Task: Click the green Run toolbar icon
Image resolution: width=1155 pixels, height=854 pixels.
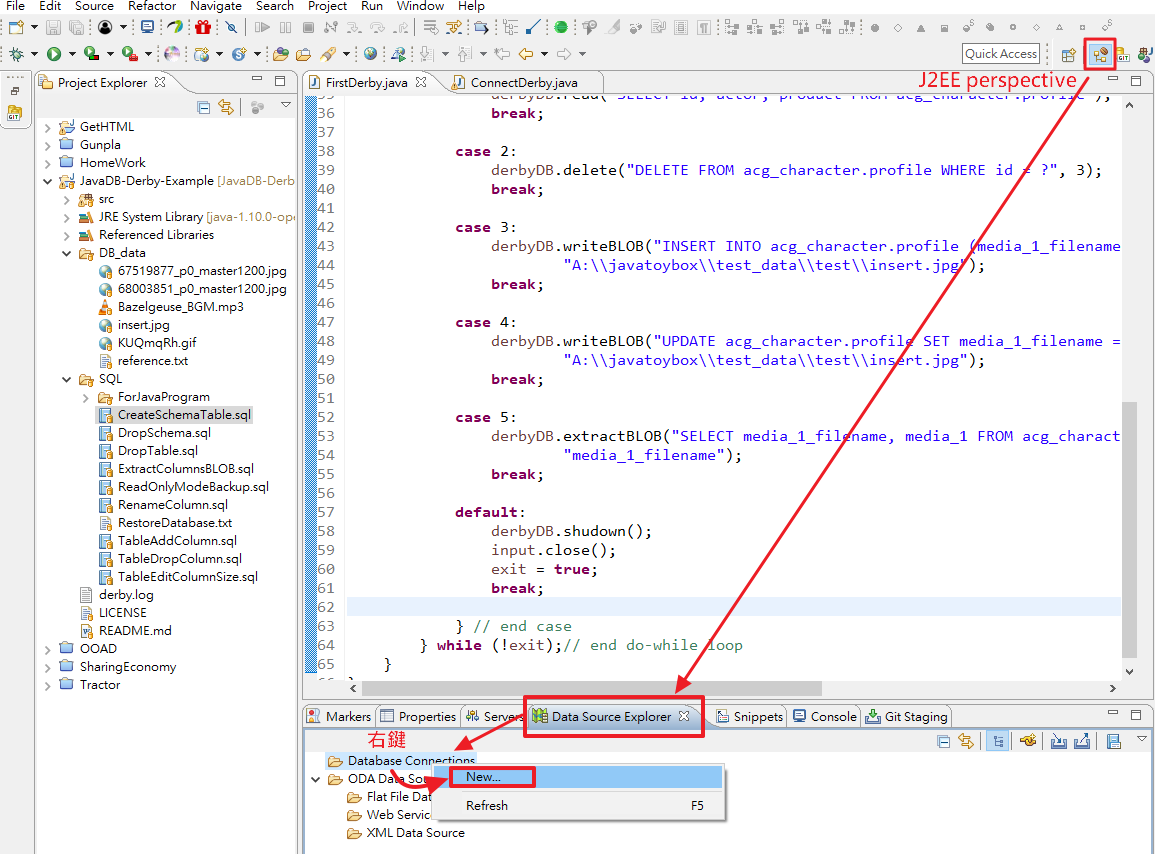Action: (x=51, y=54)
